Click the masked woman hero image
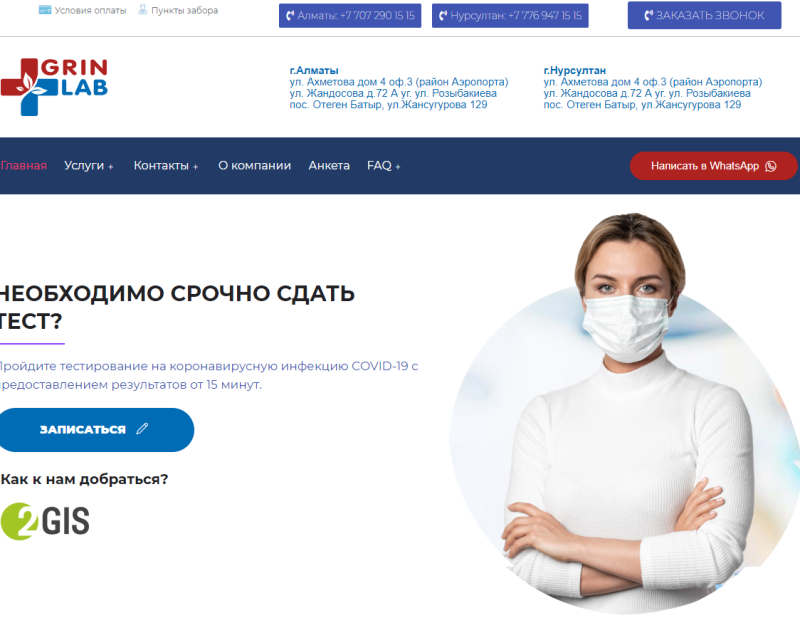 [625, 413]
